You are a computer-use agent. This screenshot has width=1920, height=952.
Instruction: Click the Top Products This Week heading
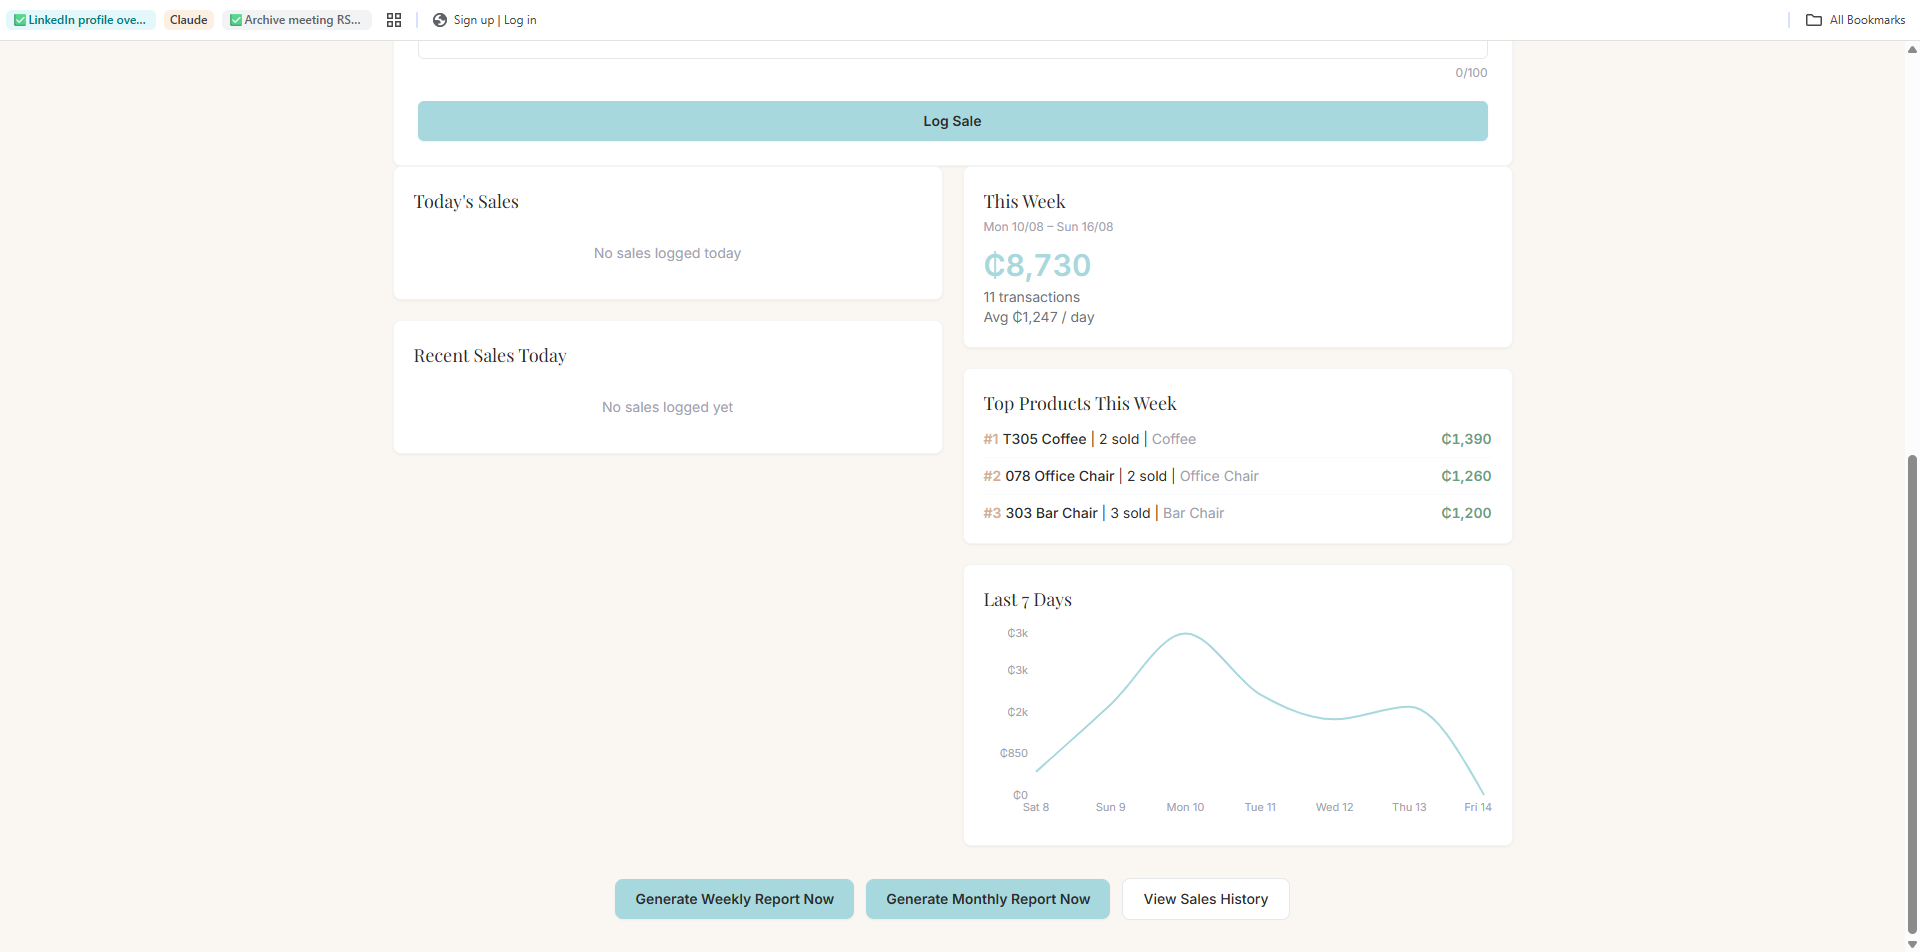pos(1080,403)
